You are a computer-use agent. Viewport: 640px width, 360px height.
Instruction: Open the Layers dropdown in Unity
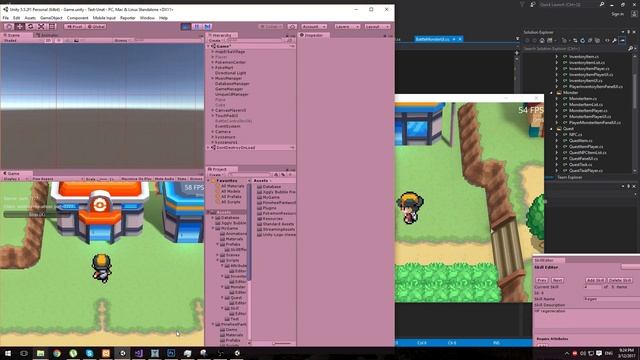pos(347,27)
